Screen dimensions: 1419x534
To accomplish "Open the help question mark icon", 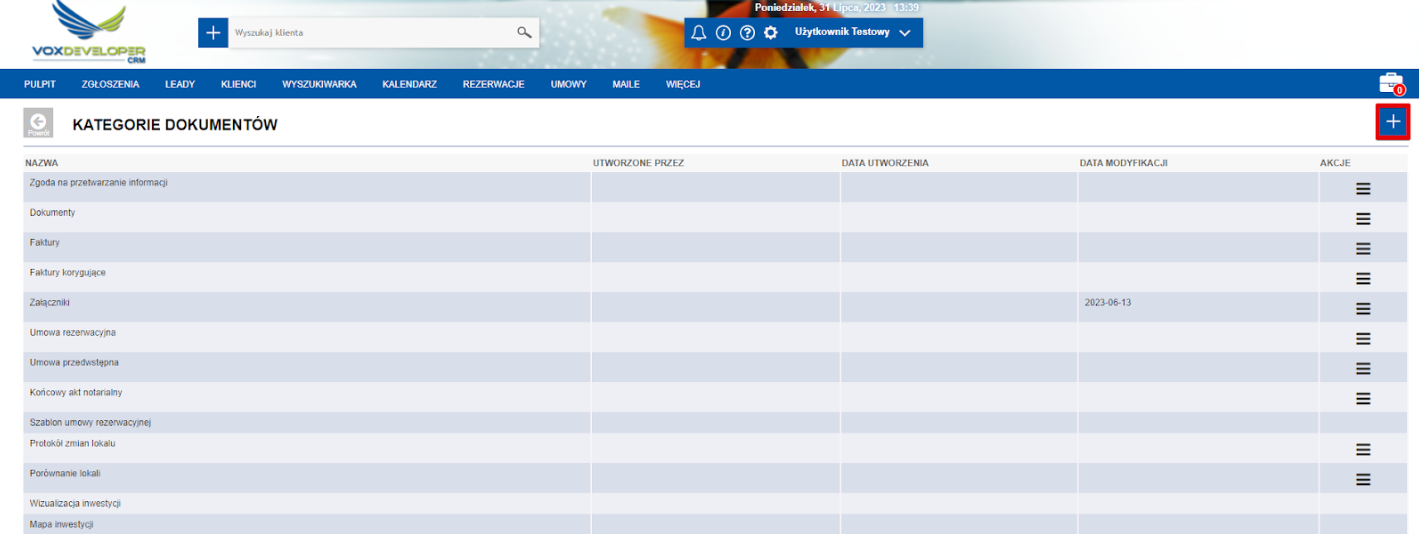I will click(747, 32).
